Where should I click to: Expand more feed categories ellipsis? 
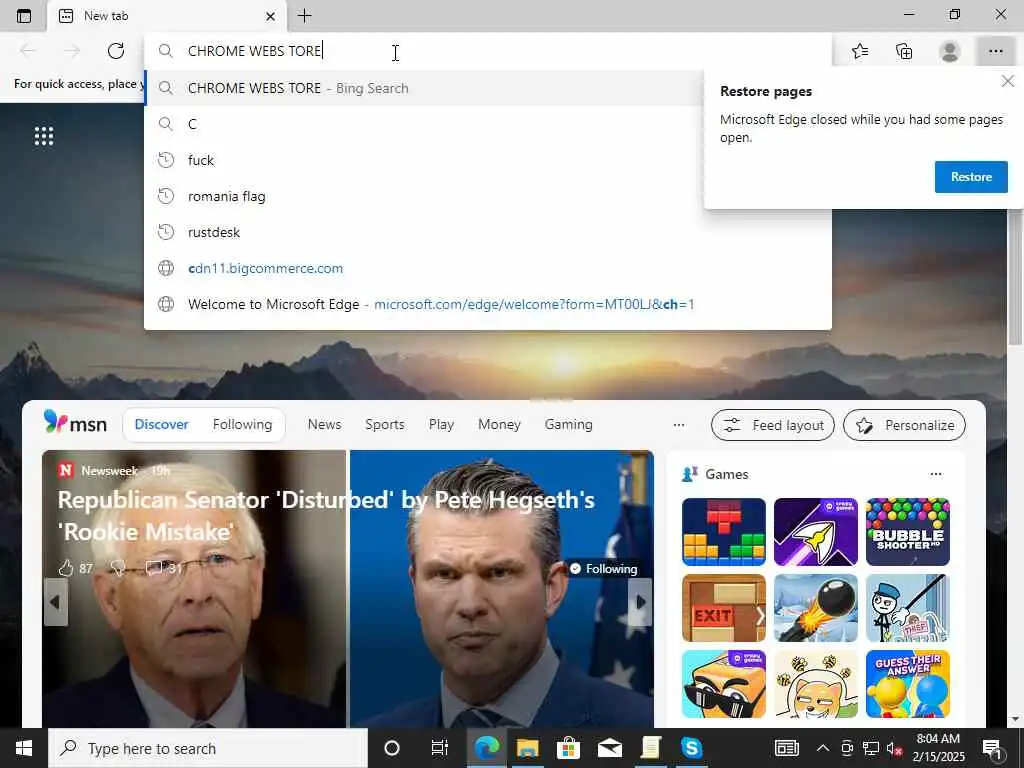tap(679, 425)
